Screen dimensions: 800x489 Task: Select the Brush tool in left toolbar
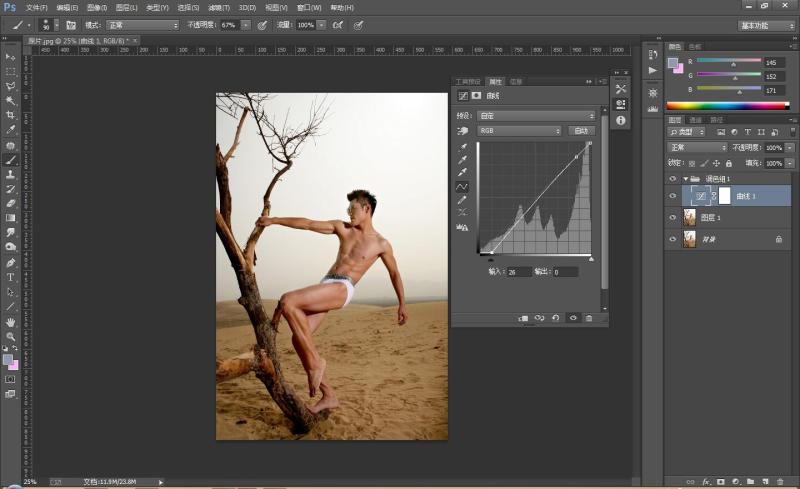tap(10, 160)
